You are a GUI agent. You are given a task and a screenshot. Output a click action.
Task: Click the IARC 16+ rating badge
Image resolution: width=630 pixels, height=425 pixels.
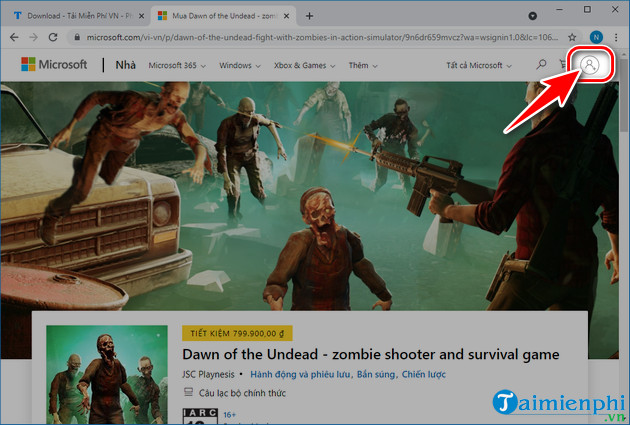point(200,417)
